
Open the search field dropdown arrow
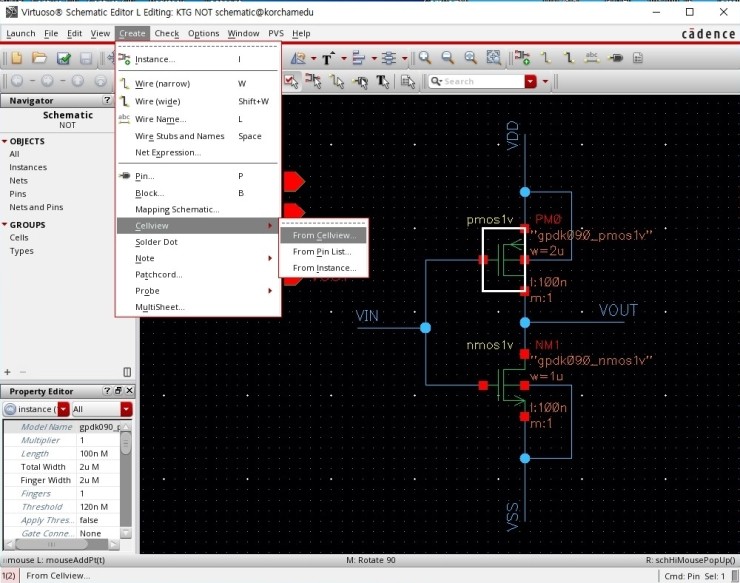click(x=530, y=81)
